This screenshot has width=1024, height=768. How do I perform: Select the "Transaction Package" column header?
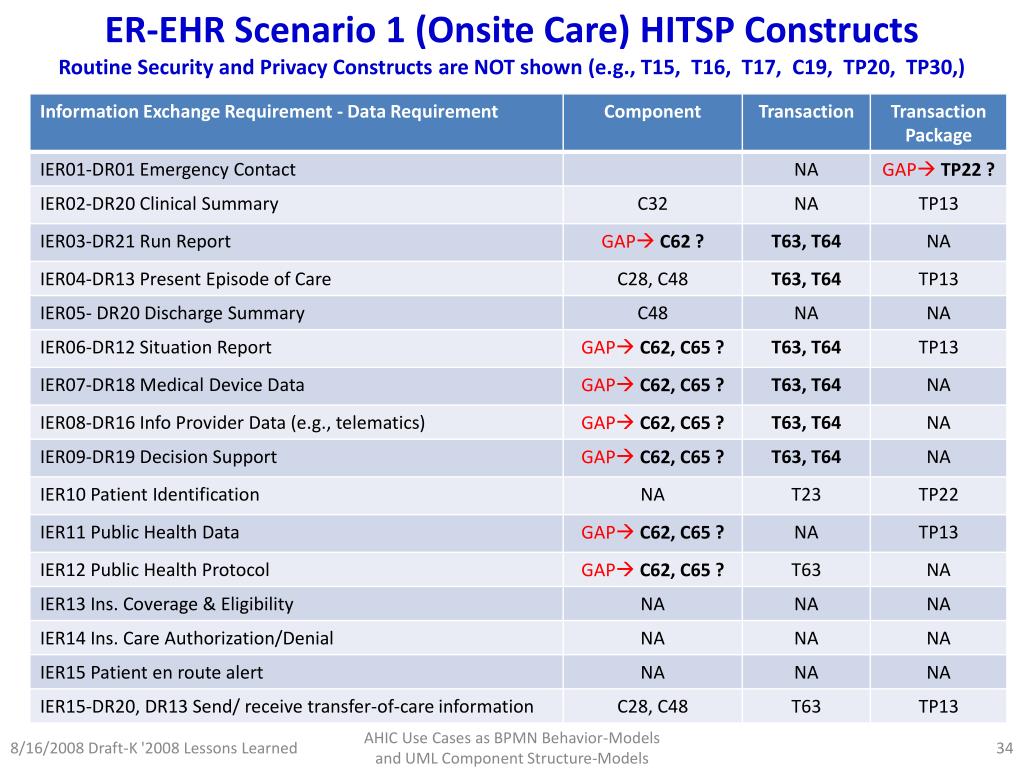point(938,123)
